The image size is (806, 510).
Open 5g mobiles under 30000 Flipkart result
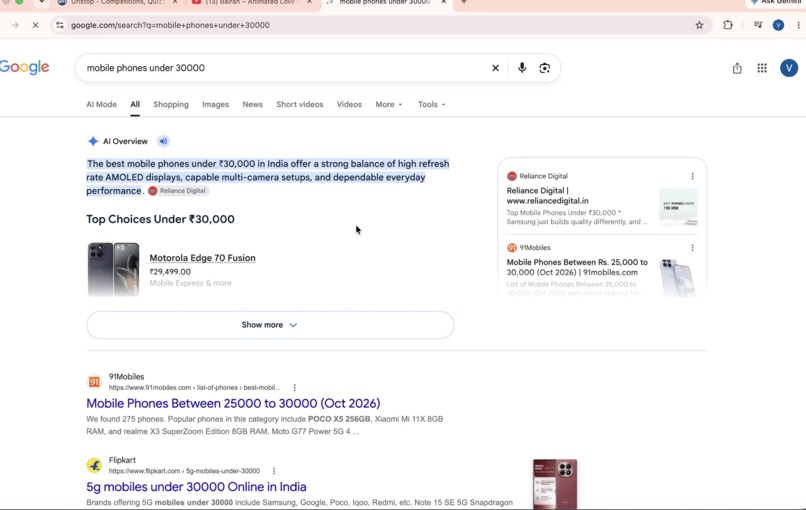(x=196, y=487)
